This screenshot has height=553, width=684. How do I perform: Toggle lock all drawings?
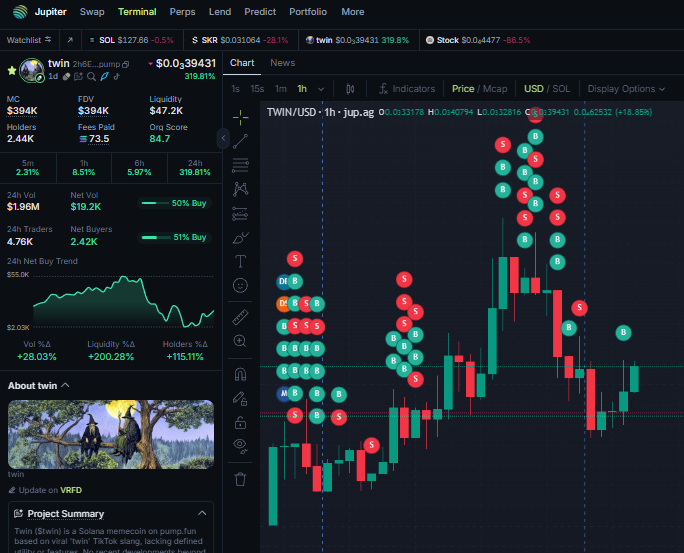tap(240, 423)
